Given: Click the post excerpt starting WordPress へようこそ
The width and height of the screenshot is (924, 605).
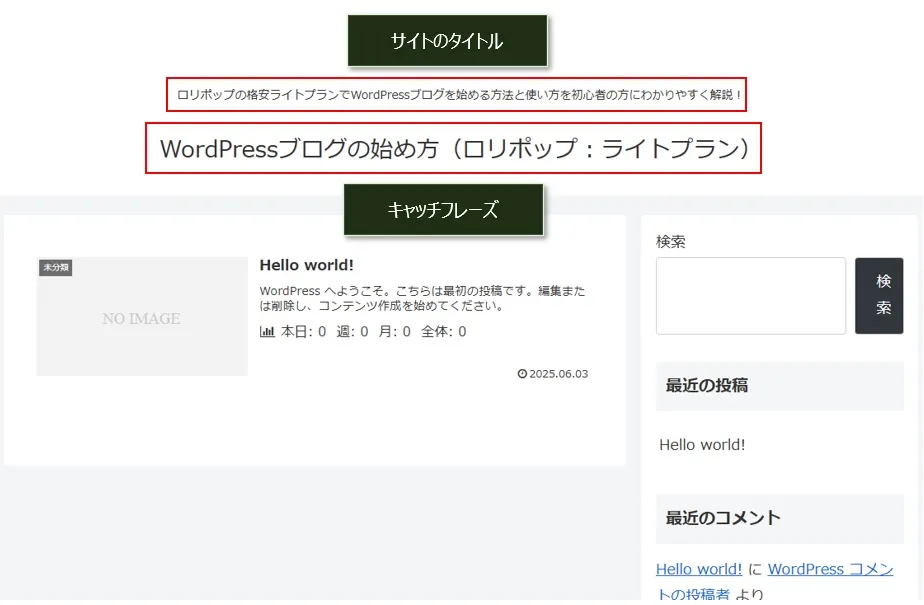Looking at the screenshot, I should 421,298.
